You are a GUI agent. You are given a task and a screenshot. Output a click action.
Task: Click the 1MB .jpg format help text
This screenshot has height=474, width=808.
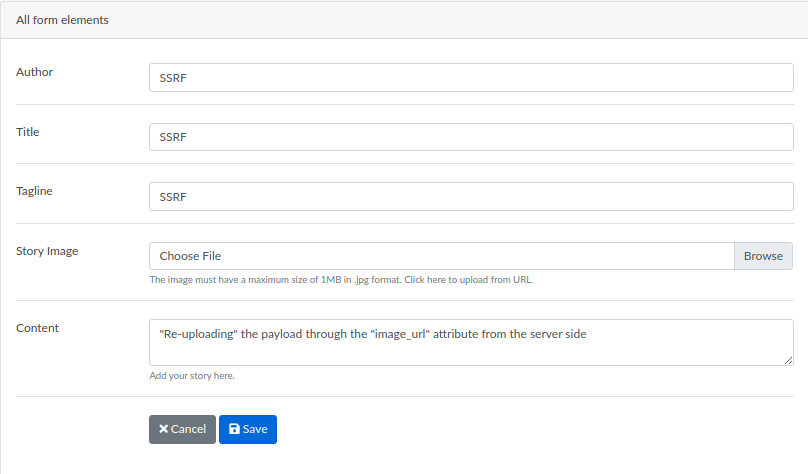[276, 280]
